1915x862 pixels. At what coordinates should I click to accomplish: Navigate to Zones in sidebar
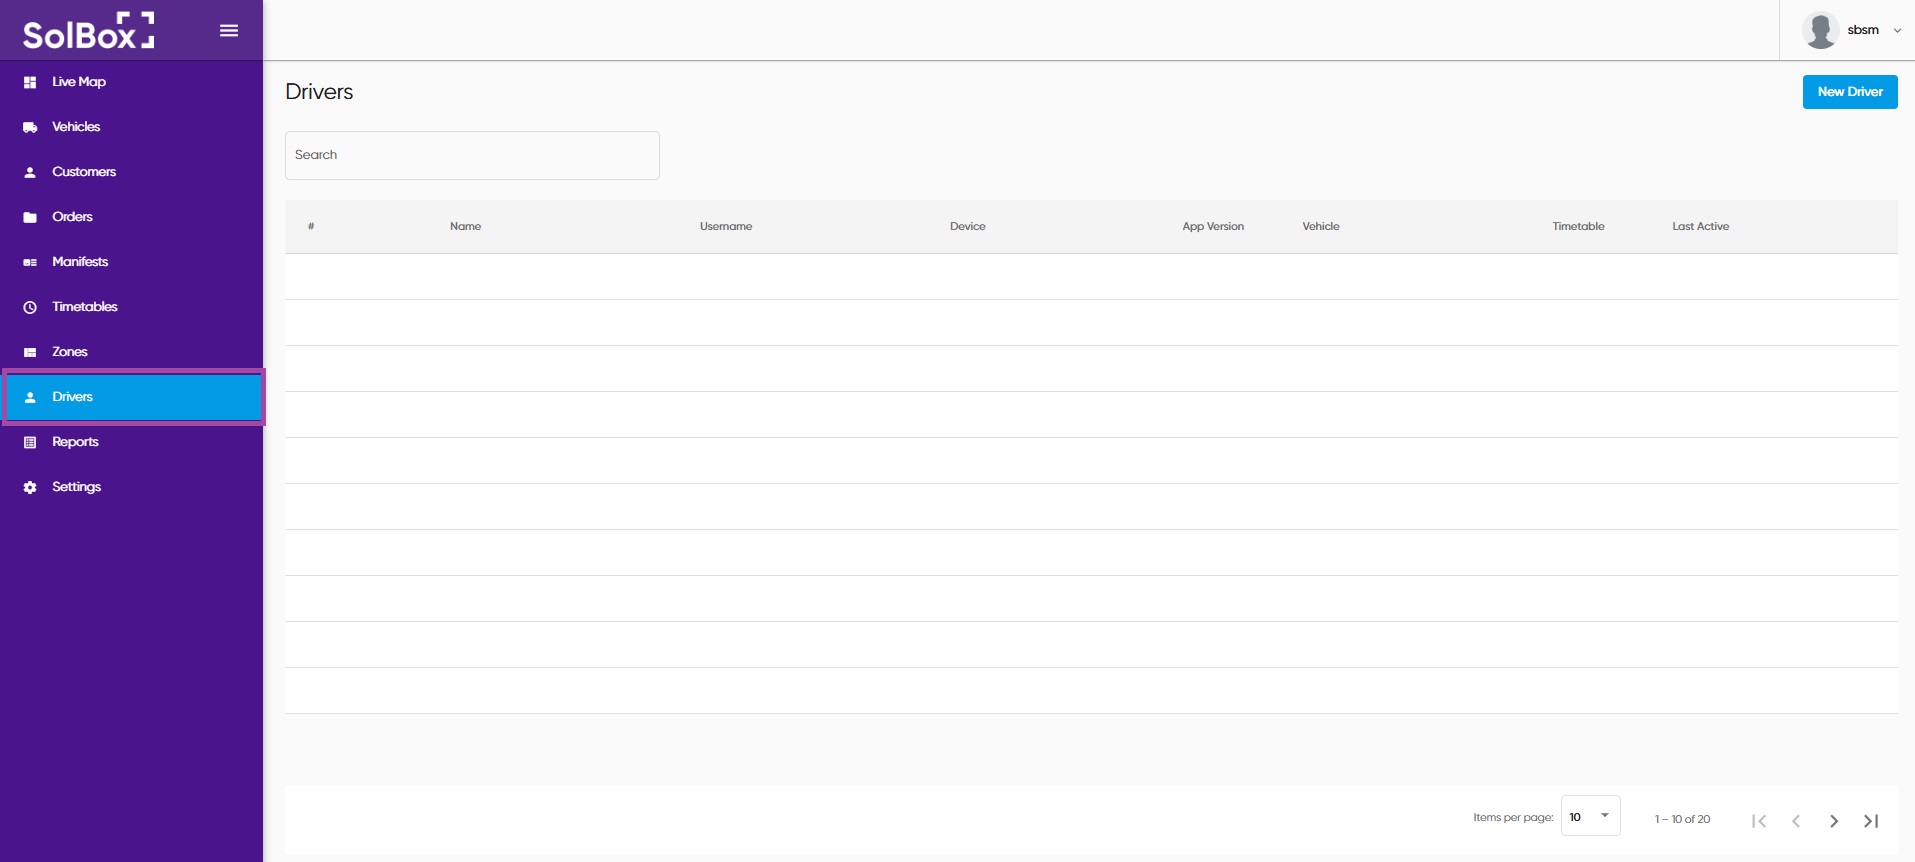pos(70,352)
